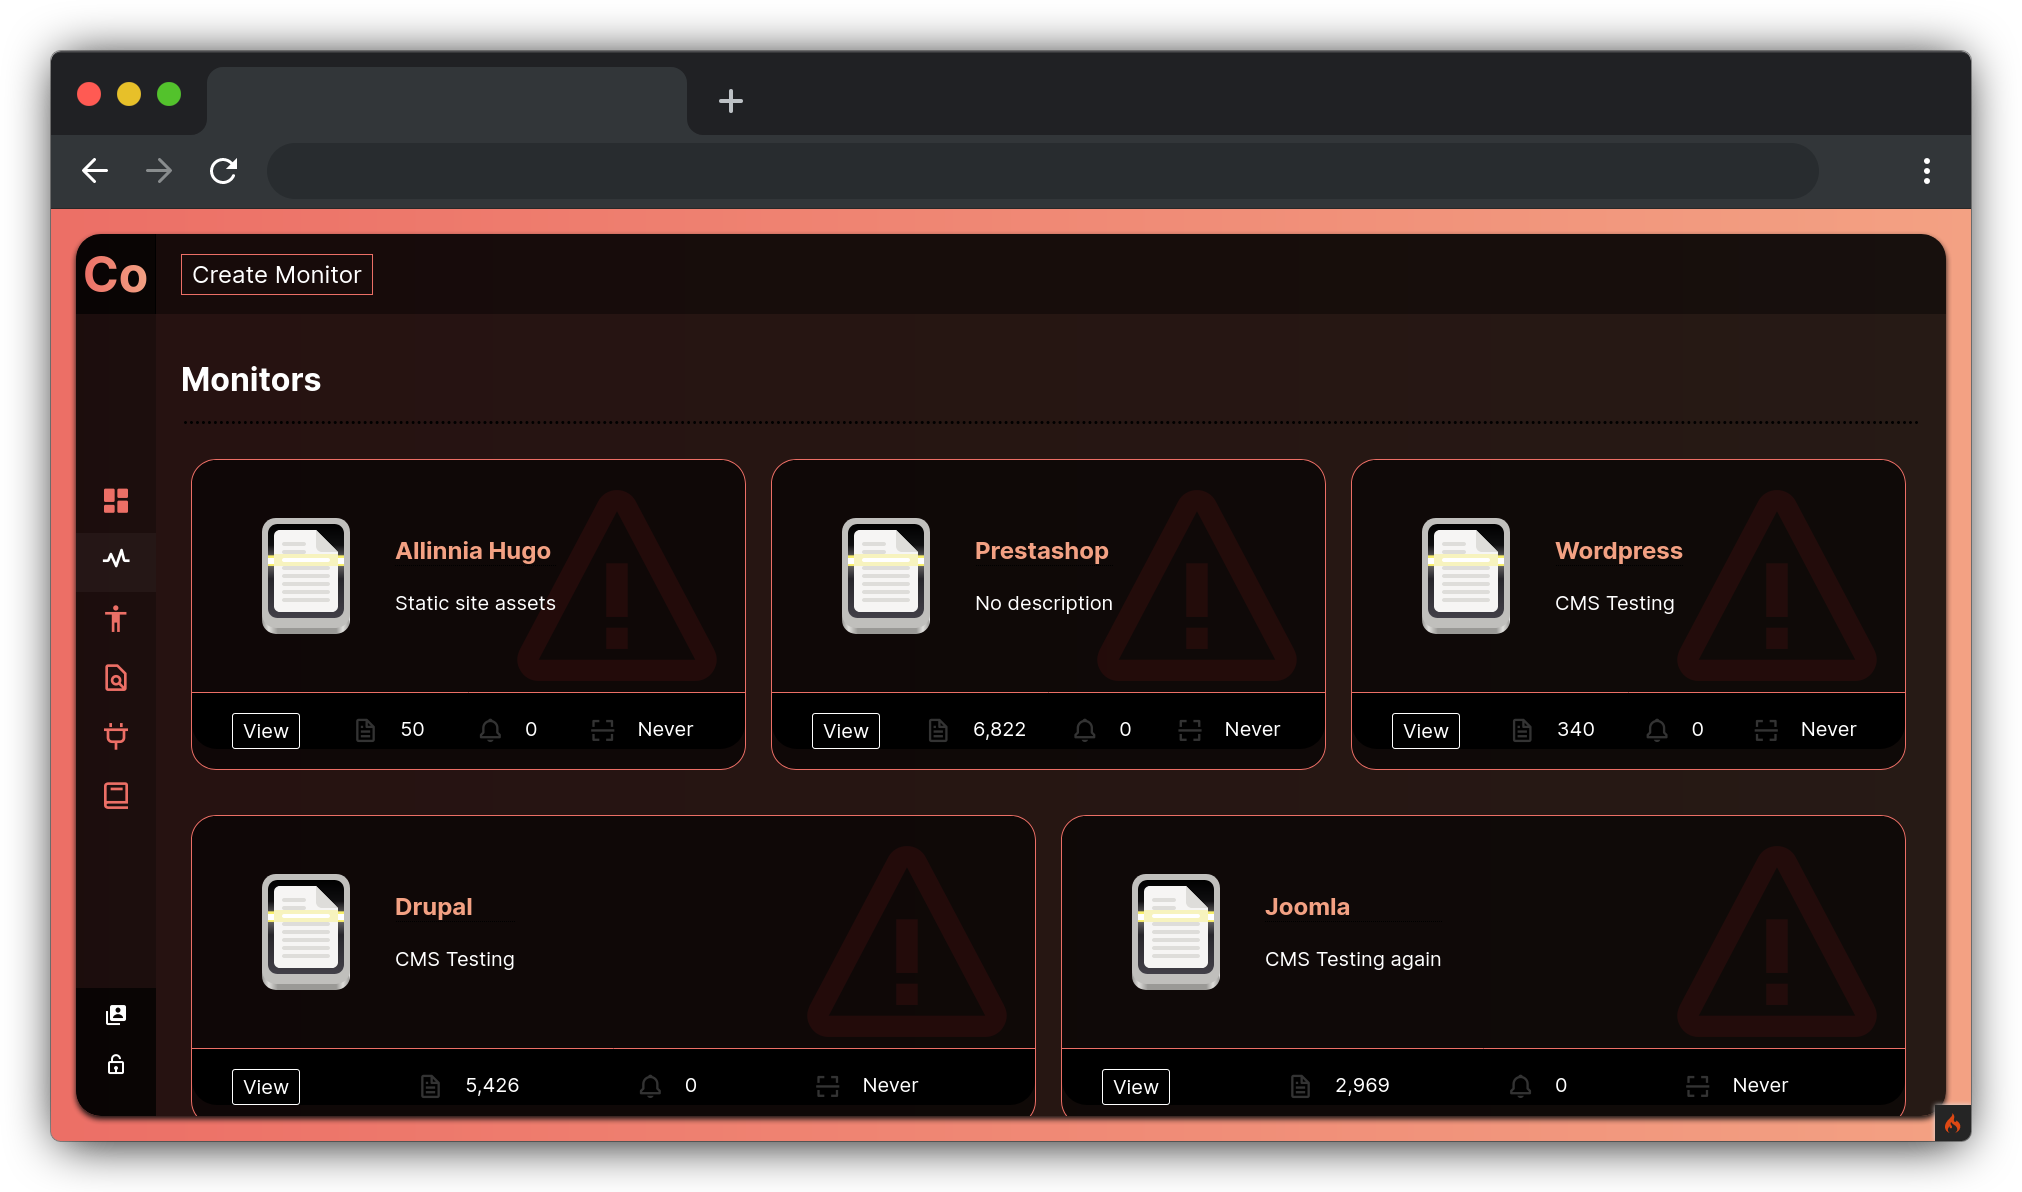Click the accessibility person icon in sidebar
This screenshot has height=1192, width=2022.
(x=116, y=620)
